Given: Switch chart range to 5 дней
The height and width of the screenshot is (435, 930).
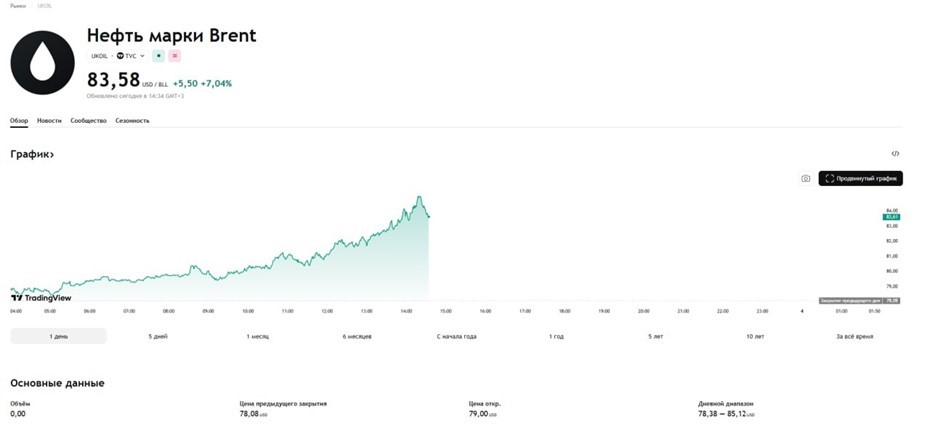Looking at the screenshot, I should coord(158,336).
